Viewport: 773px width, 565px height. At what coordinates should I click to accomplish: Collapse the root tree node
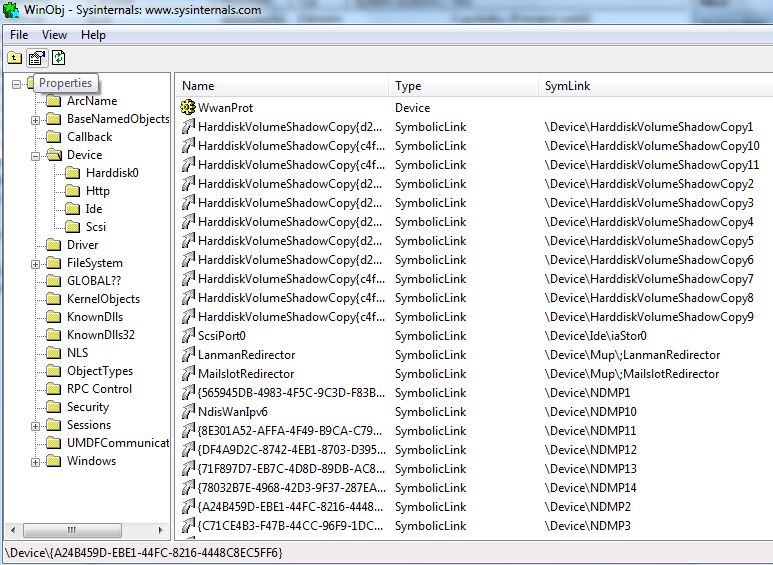click(16, 84)
